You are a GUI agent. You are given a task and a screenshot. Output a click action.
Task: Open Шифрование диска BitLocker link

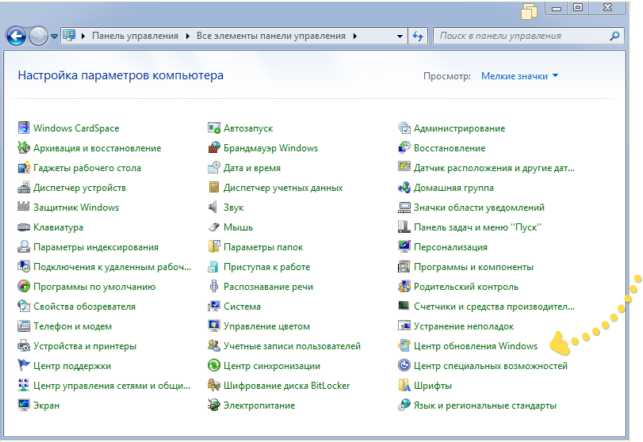(286, 386)
